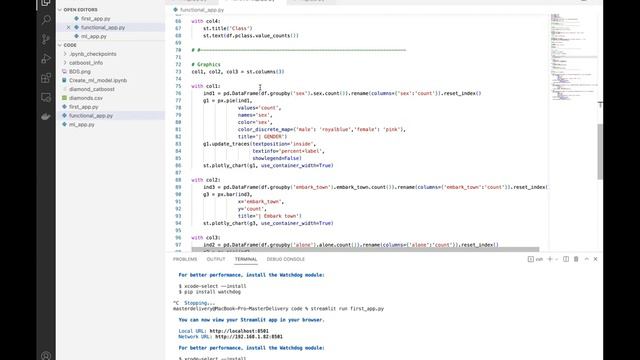This screenshot has width=640, height=360.
Task: Open the Search view in the activity bar
Action: (46, 20)
